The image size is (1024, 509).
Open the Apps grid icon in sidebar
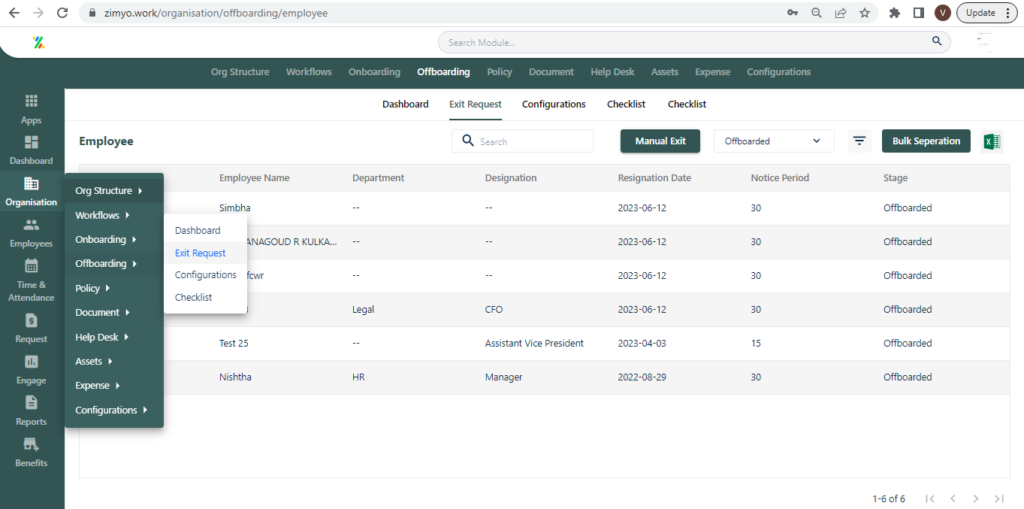coord(31,101)
